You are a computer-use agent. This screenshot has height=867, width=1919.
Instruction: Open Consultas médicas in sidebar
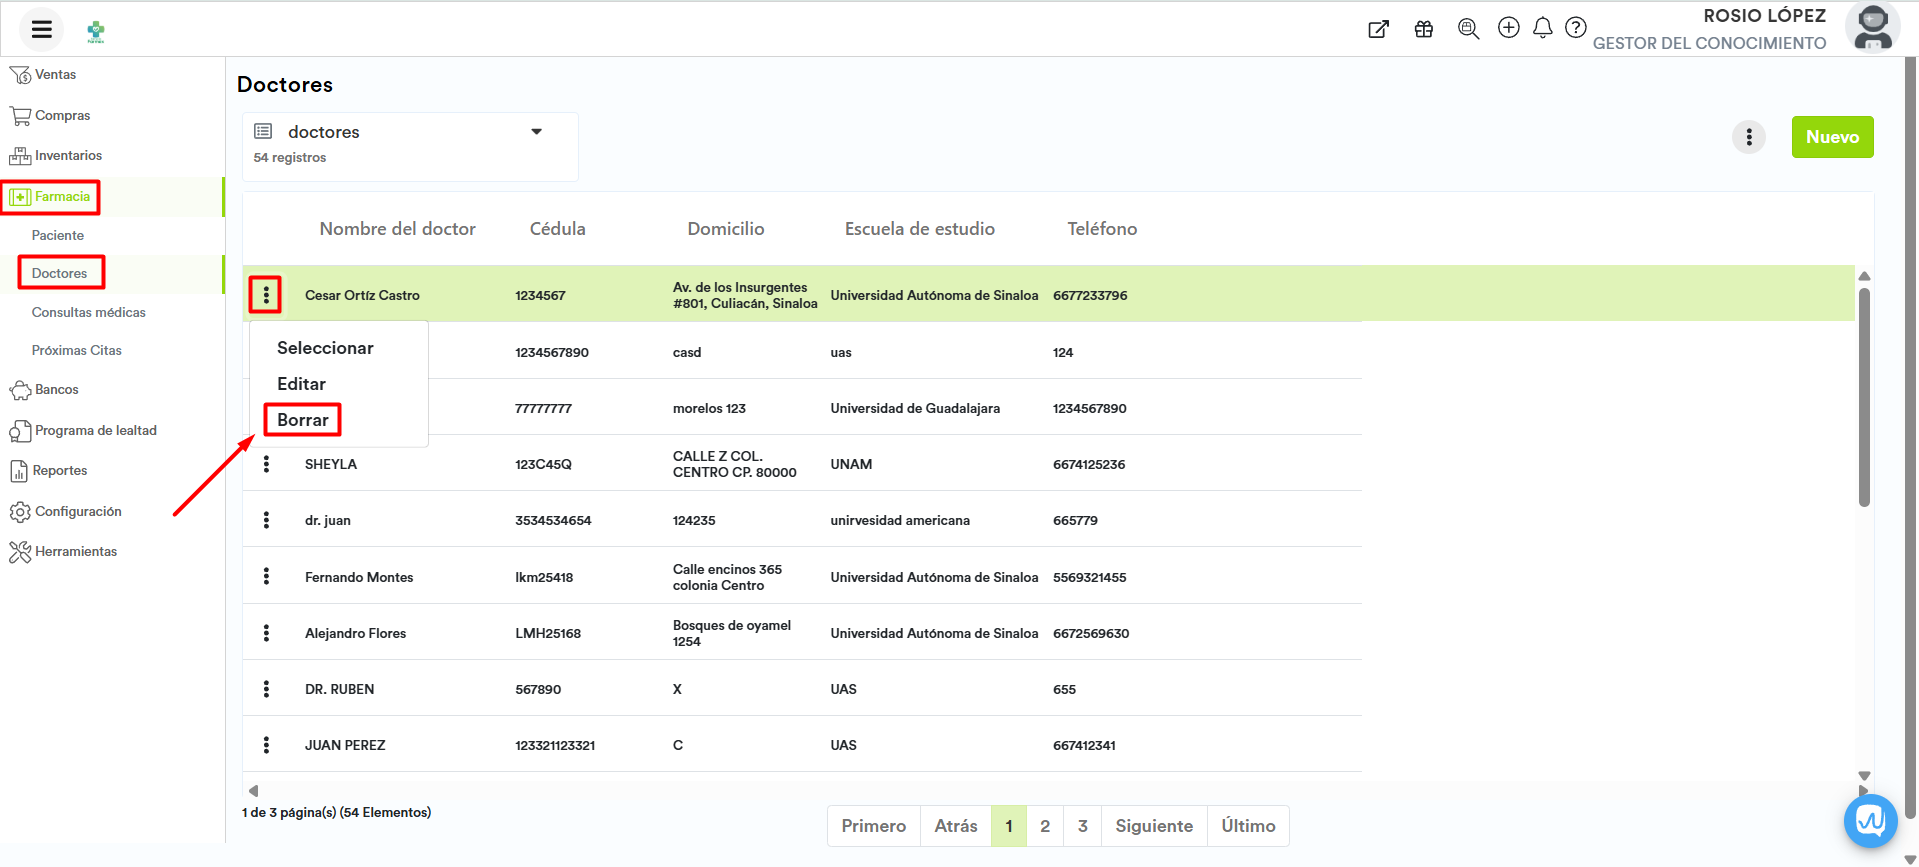[x=88, y=312]
